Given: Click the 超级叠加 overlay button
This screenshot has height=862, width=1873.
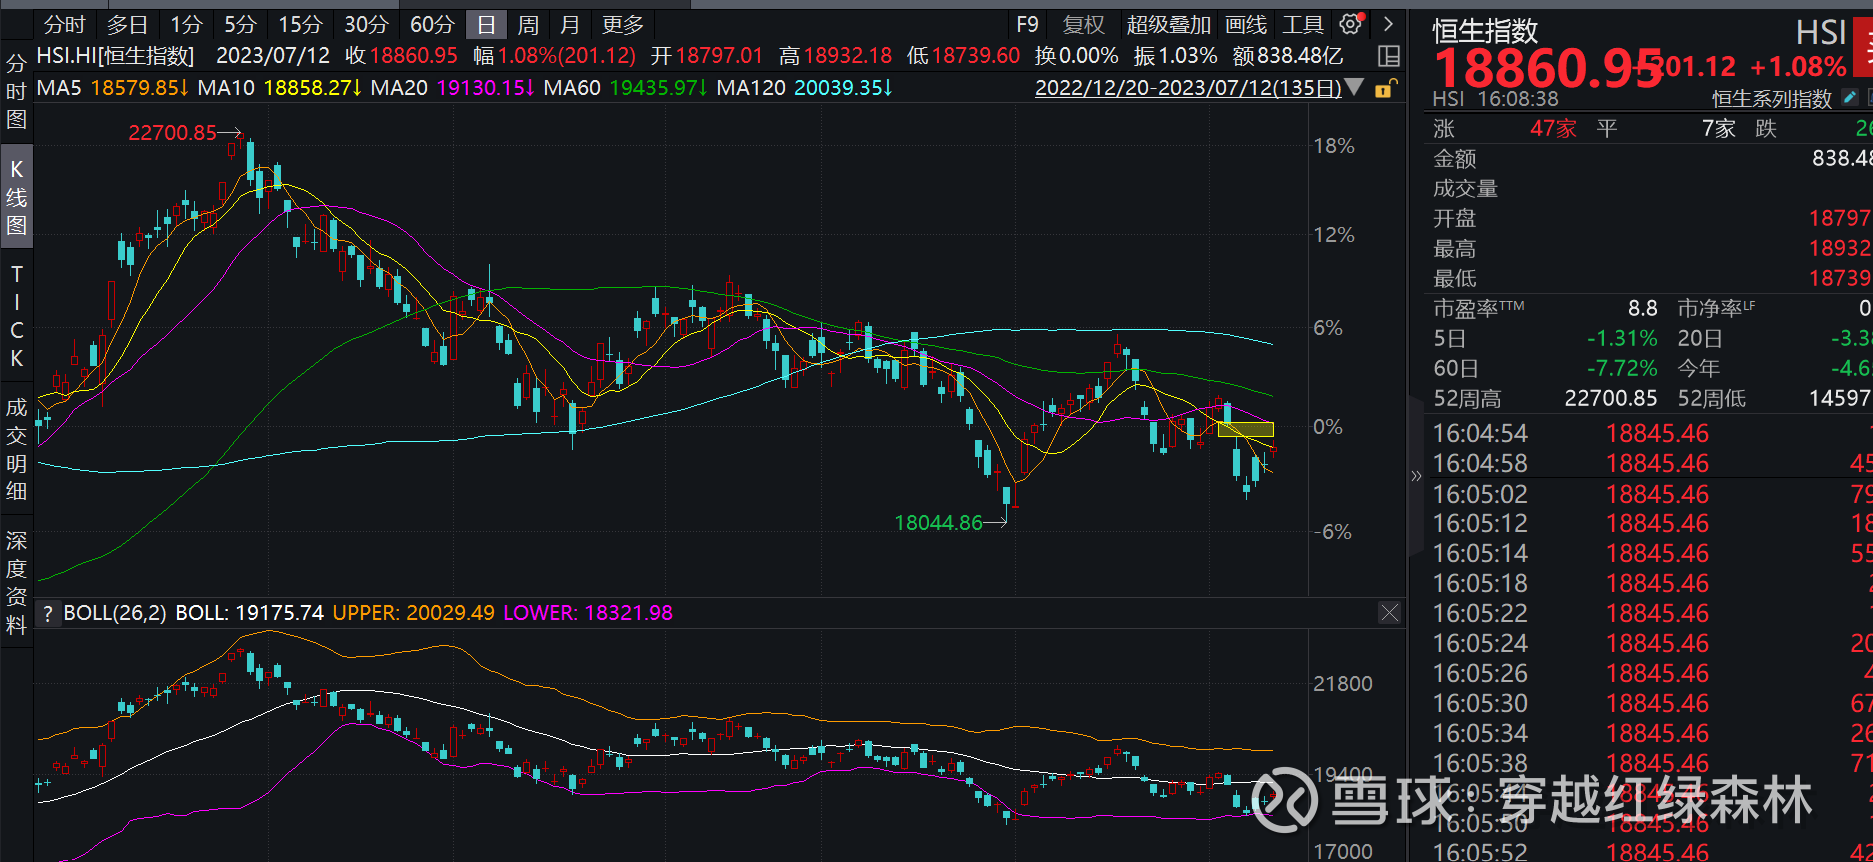Looking at the screenshot, I should pyautogui.click(x=1168, y=25).
